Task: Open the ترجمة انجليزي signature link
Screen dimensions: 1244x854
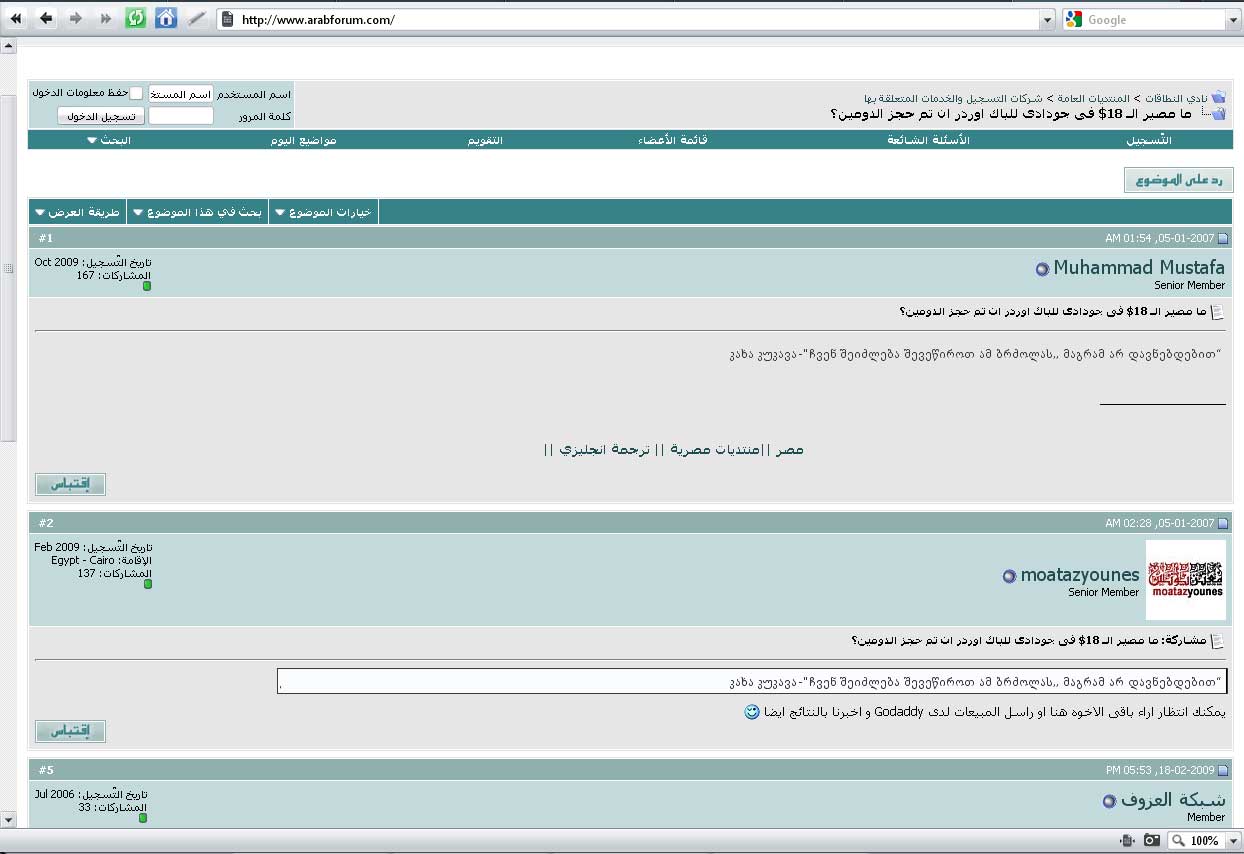Action: [606, 450]
